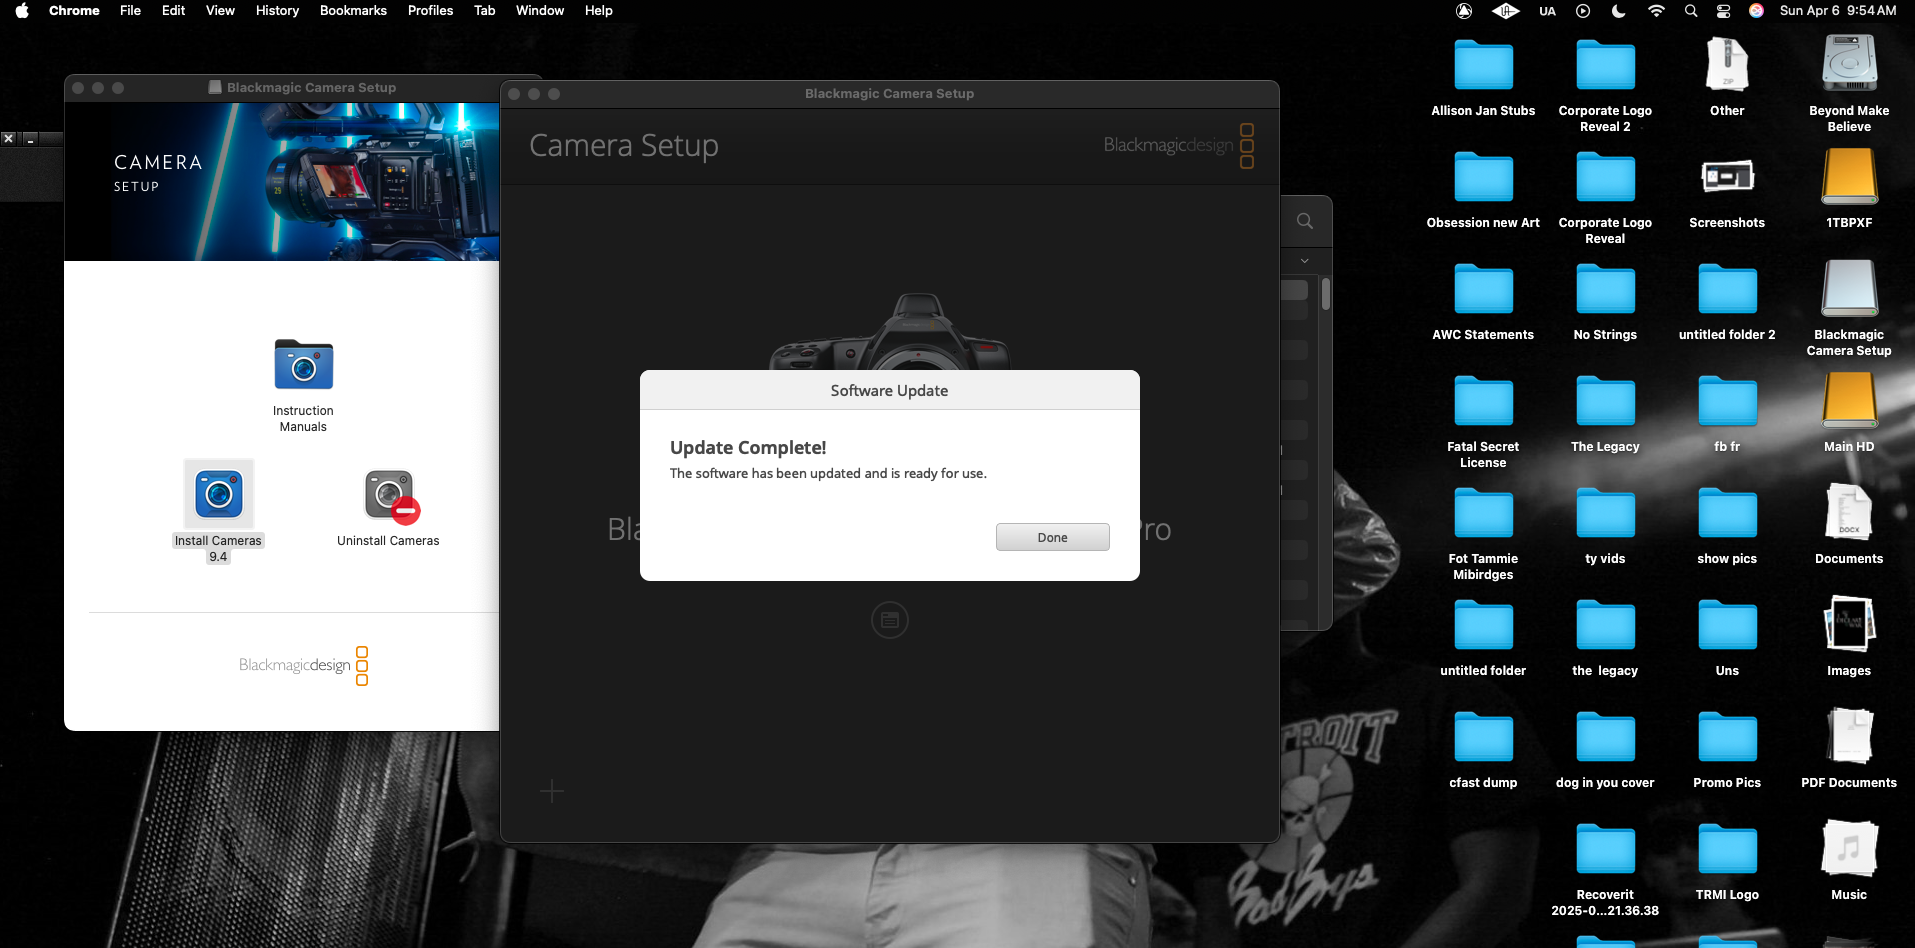Select Promo Pics folder

point(1727,738)
